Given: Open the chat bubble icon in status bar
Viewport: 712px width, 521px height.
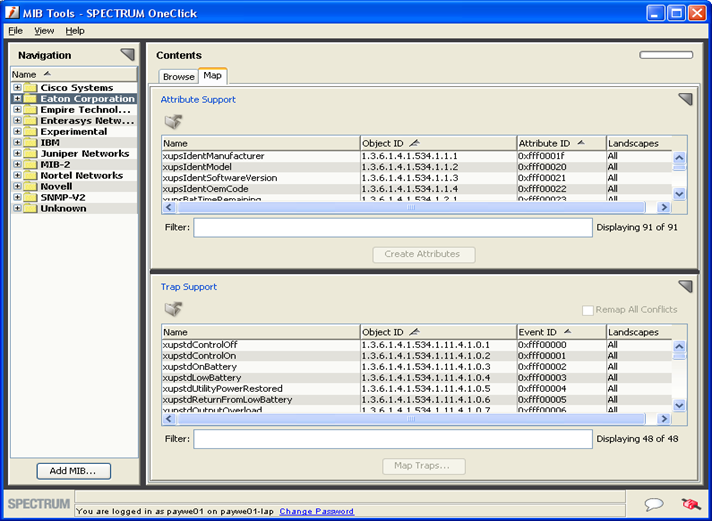Looking at the screenshot, I should [x=654, y=504].
